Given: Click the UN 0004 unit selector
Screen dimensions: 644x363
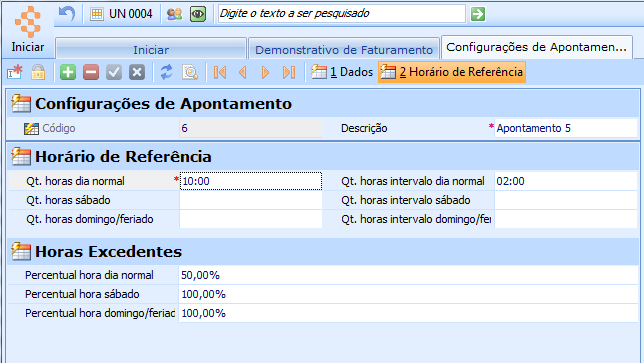Looking at the screenshot, I should (x=122, y=14).
